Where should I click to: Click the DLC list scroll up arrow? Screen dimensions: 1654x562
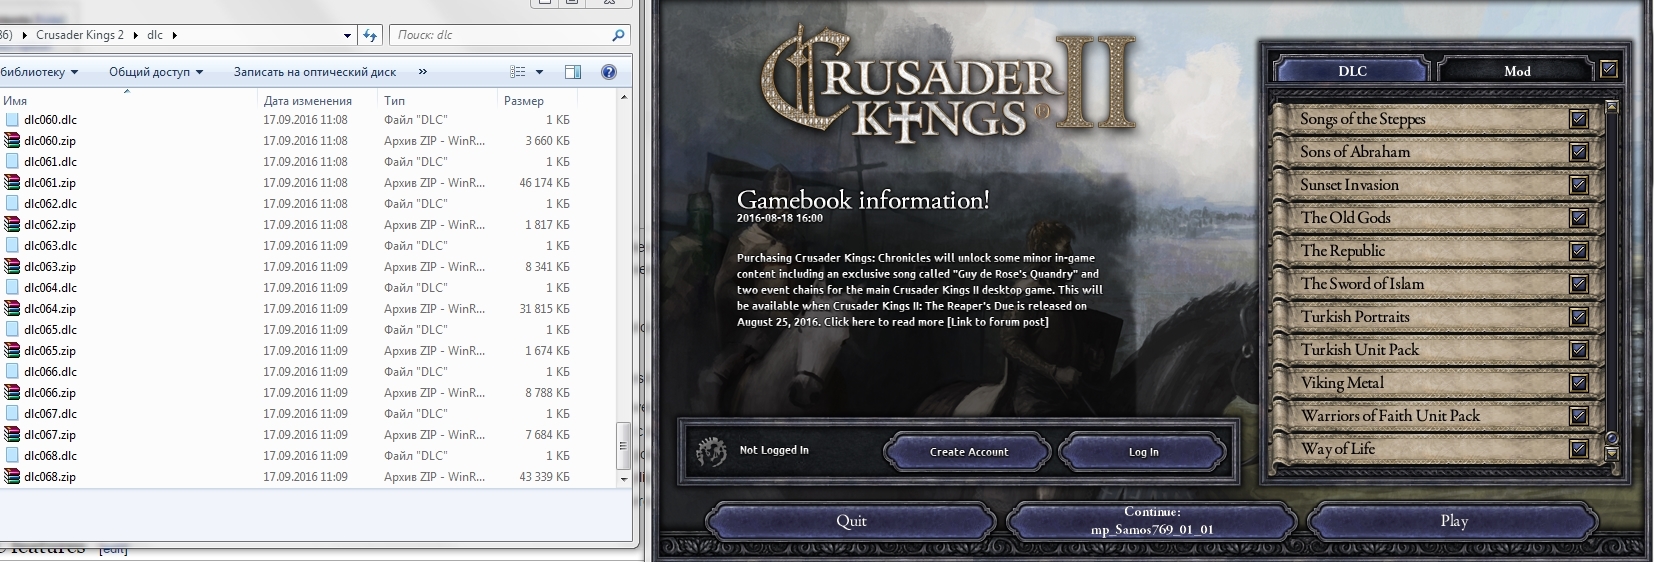1611,106
